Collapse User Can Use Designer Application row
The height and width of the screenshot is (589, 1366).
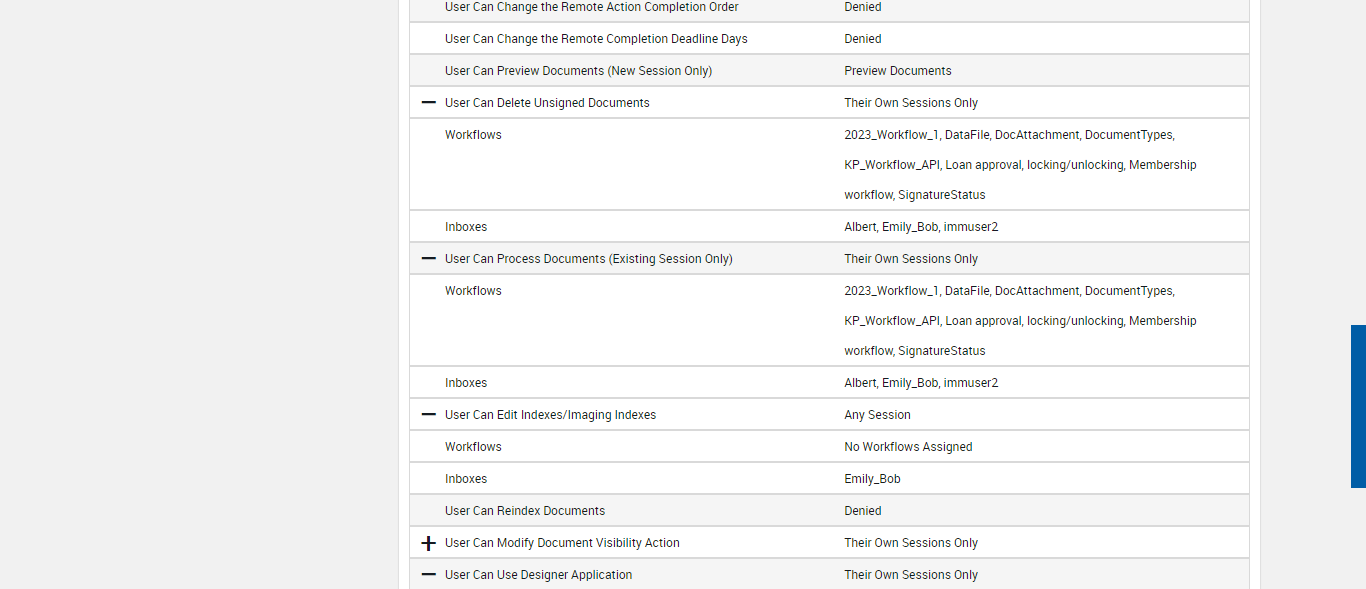tap(429, 575)
